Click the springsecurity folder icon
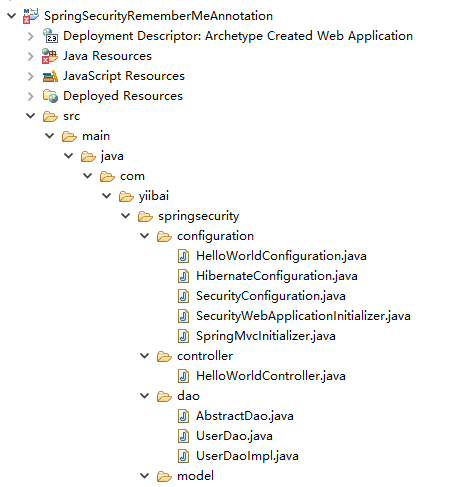 (145, 216)
